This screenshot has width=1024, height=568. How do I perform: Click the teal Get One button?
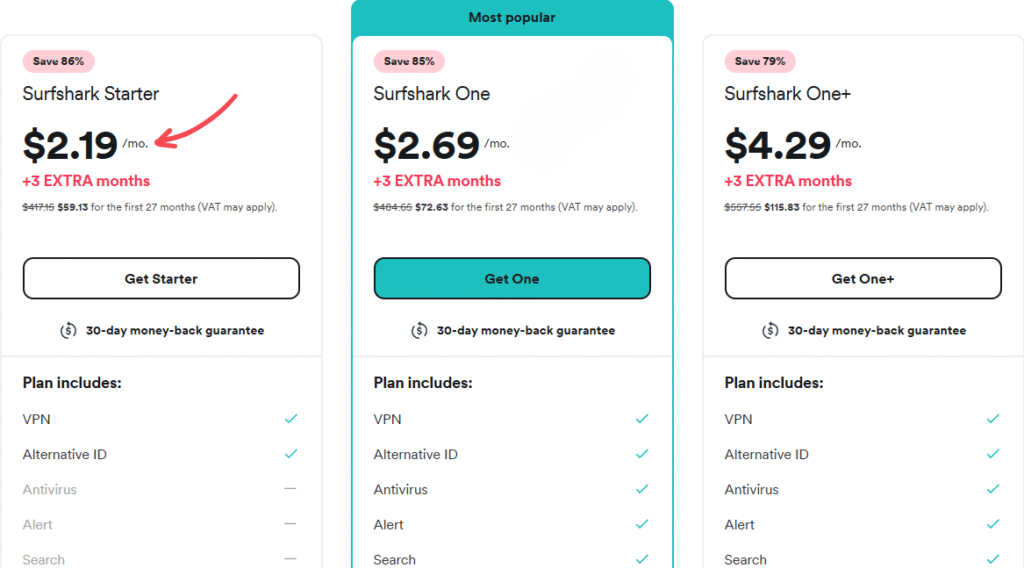pos(512,279)
